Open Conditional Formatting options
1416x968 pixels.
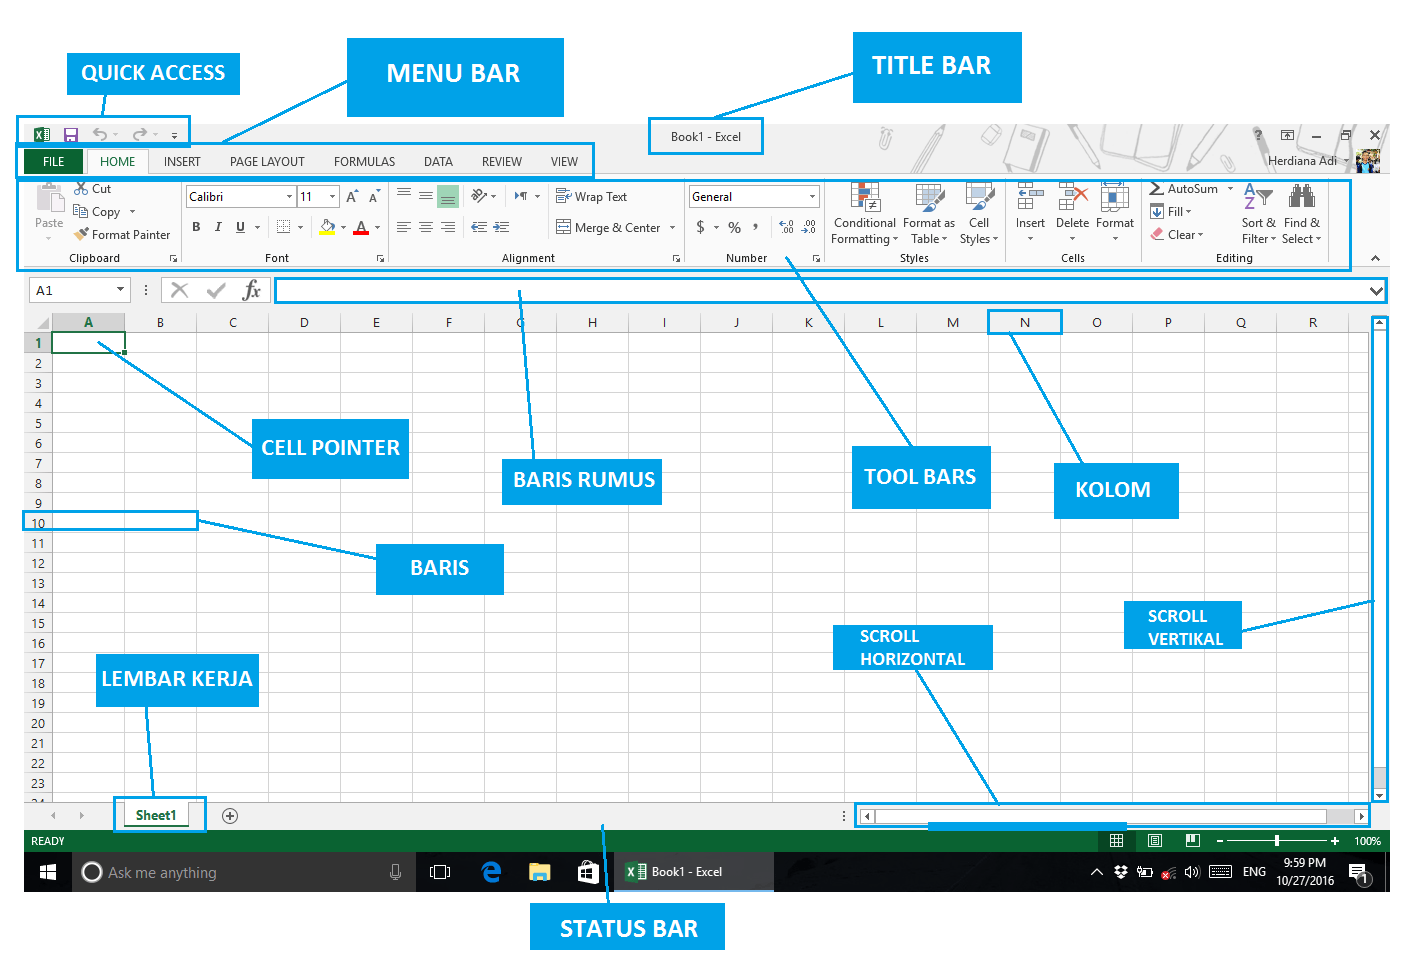pos(865,213)
